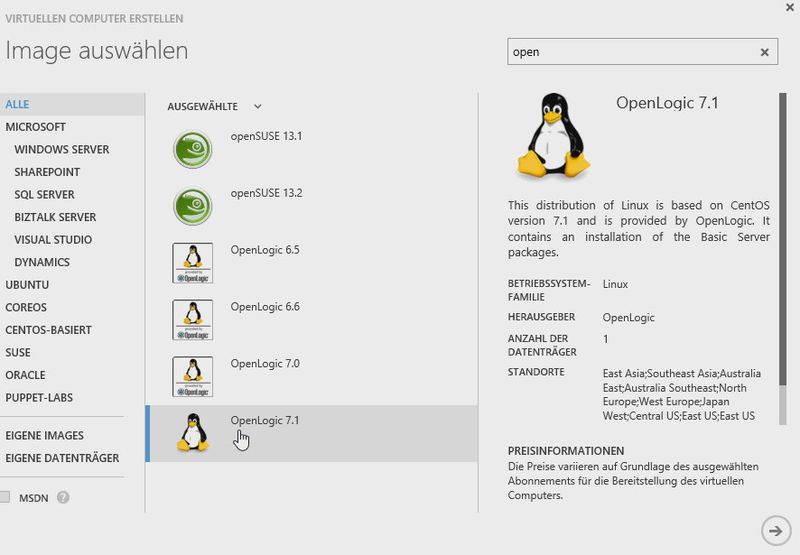Click the openSUSE 13.1 green logo icon
The height and width of the screenshot is (555, 800).
[x=192, y=149]
